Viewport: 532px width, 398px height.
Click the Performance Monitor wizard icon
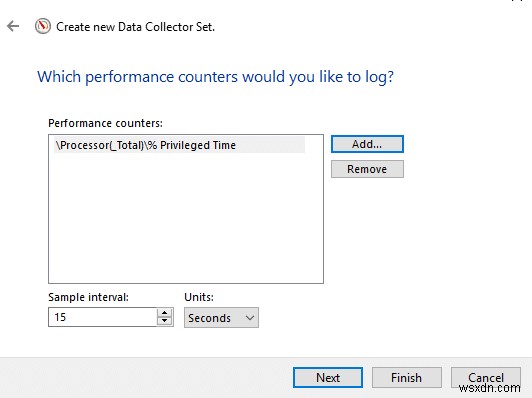pyautogui.click(x=43, y=26)
